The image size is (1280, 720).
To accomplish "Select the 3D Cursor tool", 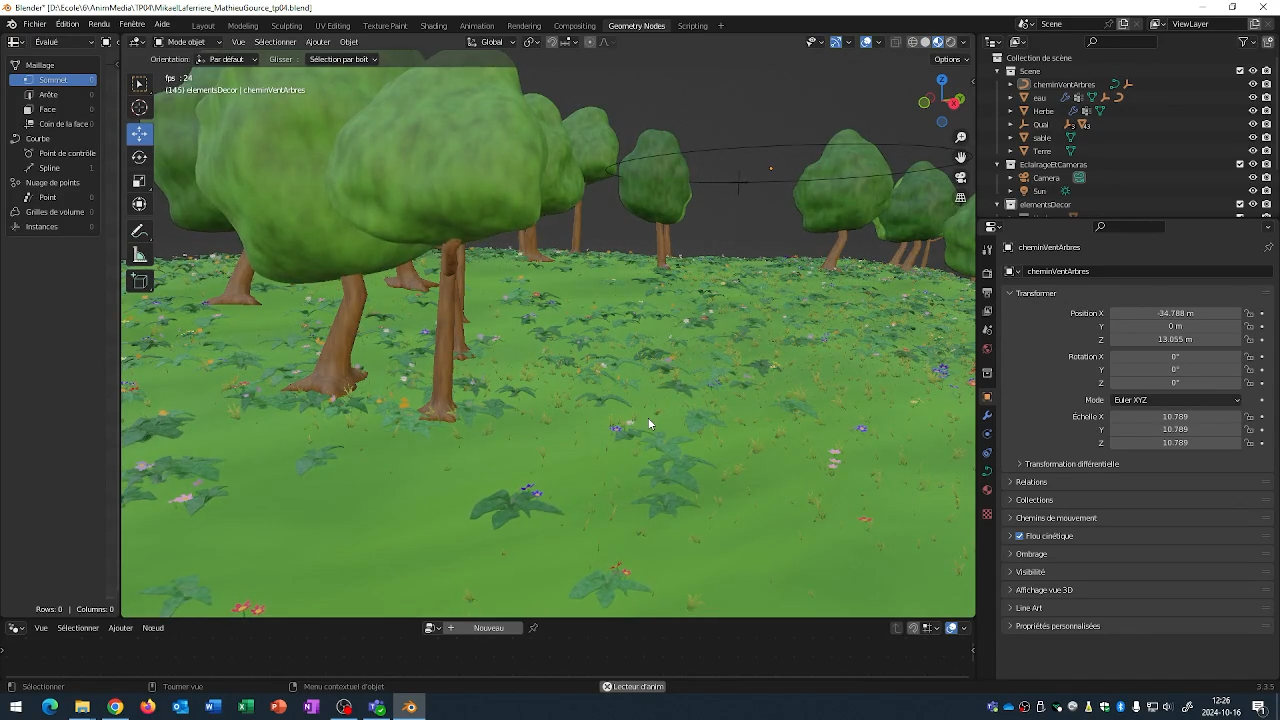I will point(139,108).
